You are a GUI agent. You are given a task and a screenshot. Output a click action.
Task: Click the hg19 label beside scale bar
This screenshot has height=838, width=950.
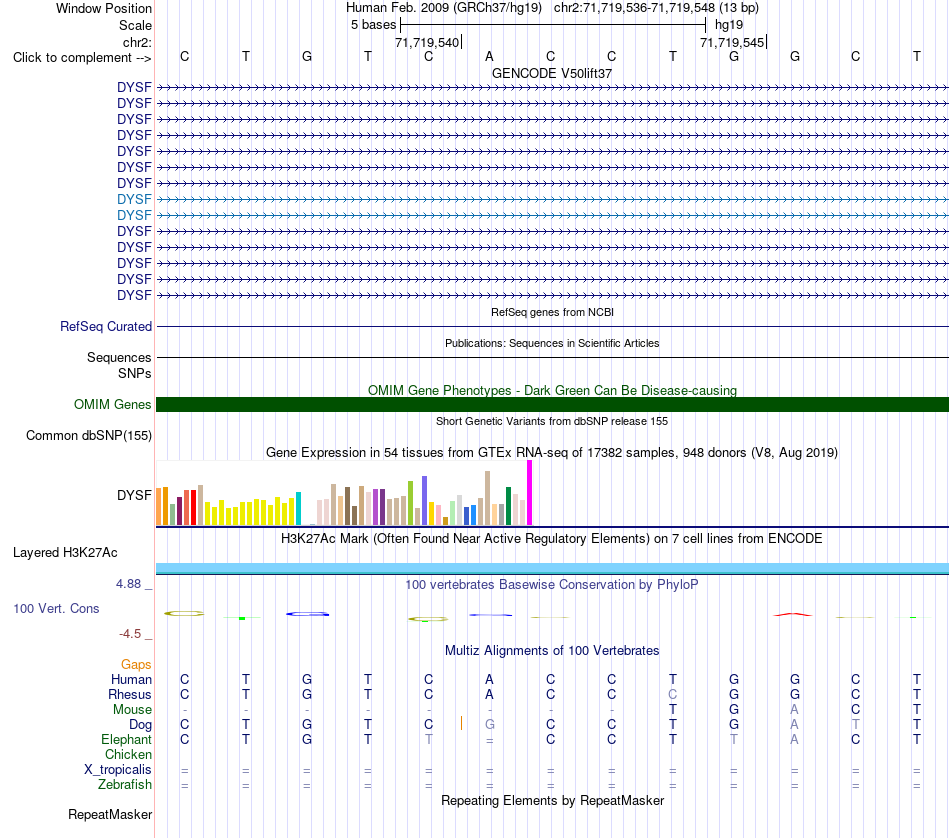tap(729, 25)
